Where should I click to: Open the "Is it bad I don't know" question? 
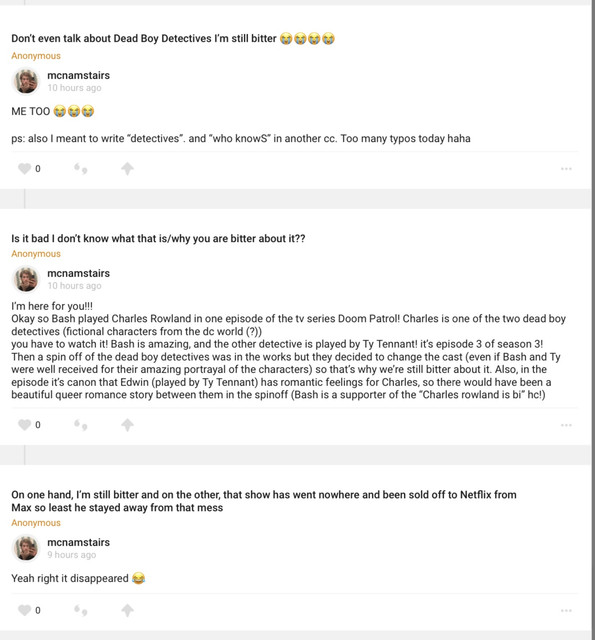158,238
